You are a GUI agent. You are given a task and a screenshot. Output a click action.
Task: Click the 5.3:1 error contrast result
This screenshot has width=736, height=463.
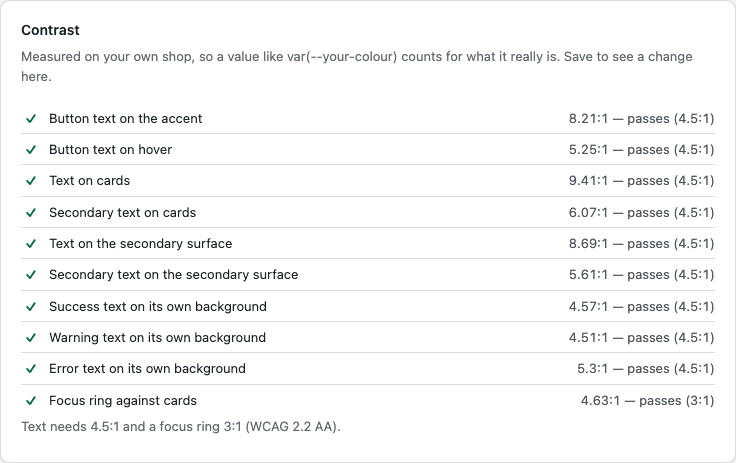(645, 369)
